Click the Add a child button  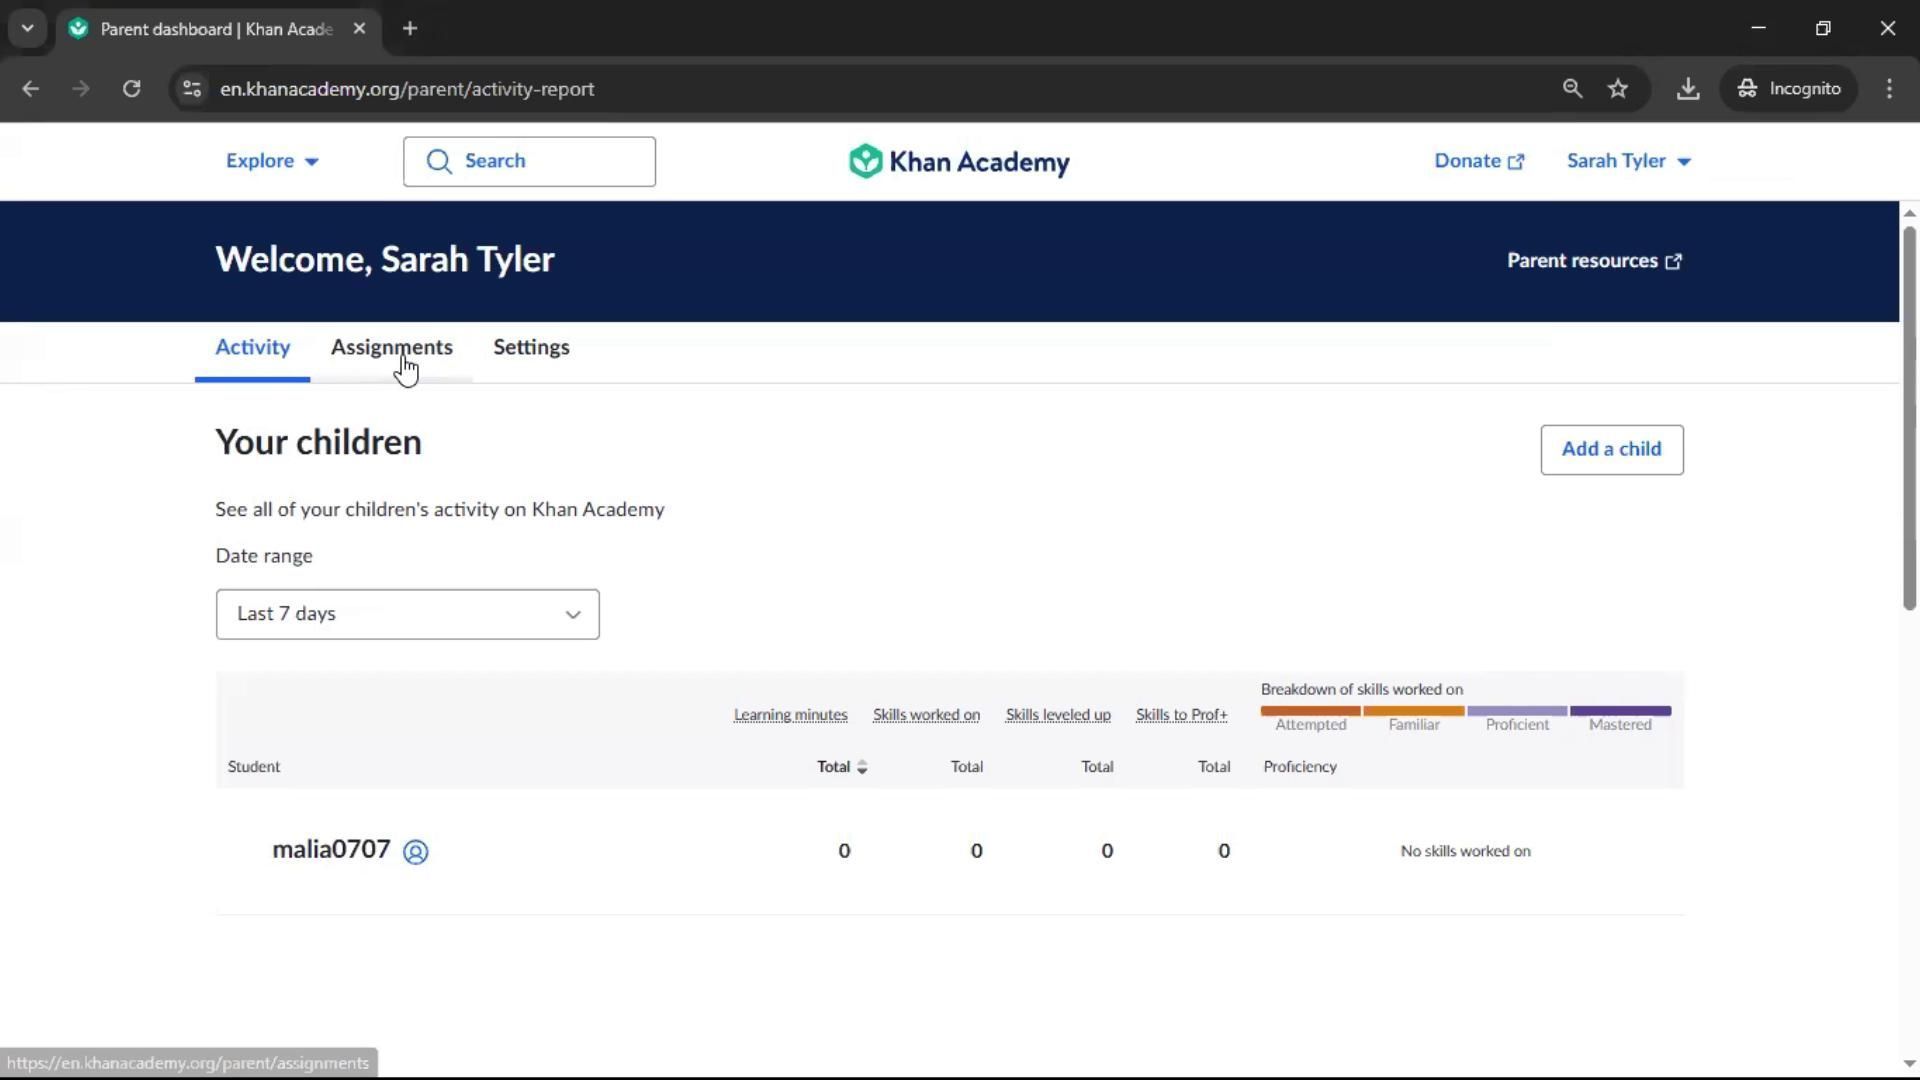pos(1611,449)
